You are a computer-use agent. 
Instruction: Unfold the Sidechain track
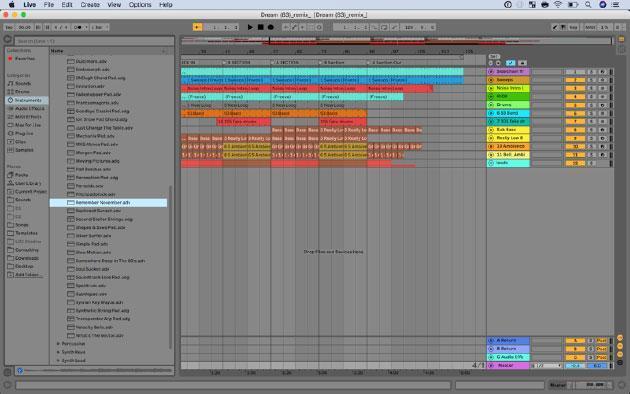491,71
